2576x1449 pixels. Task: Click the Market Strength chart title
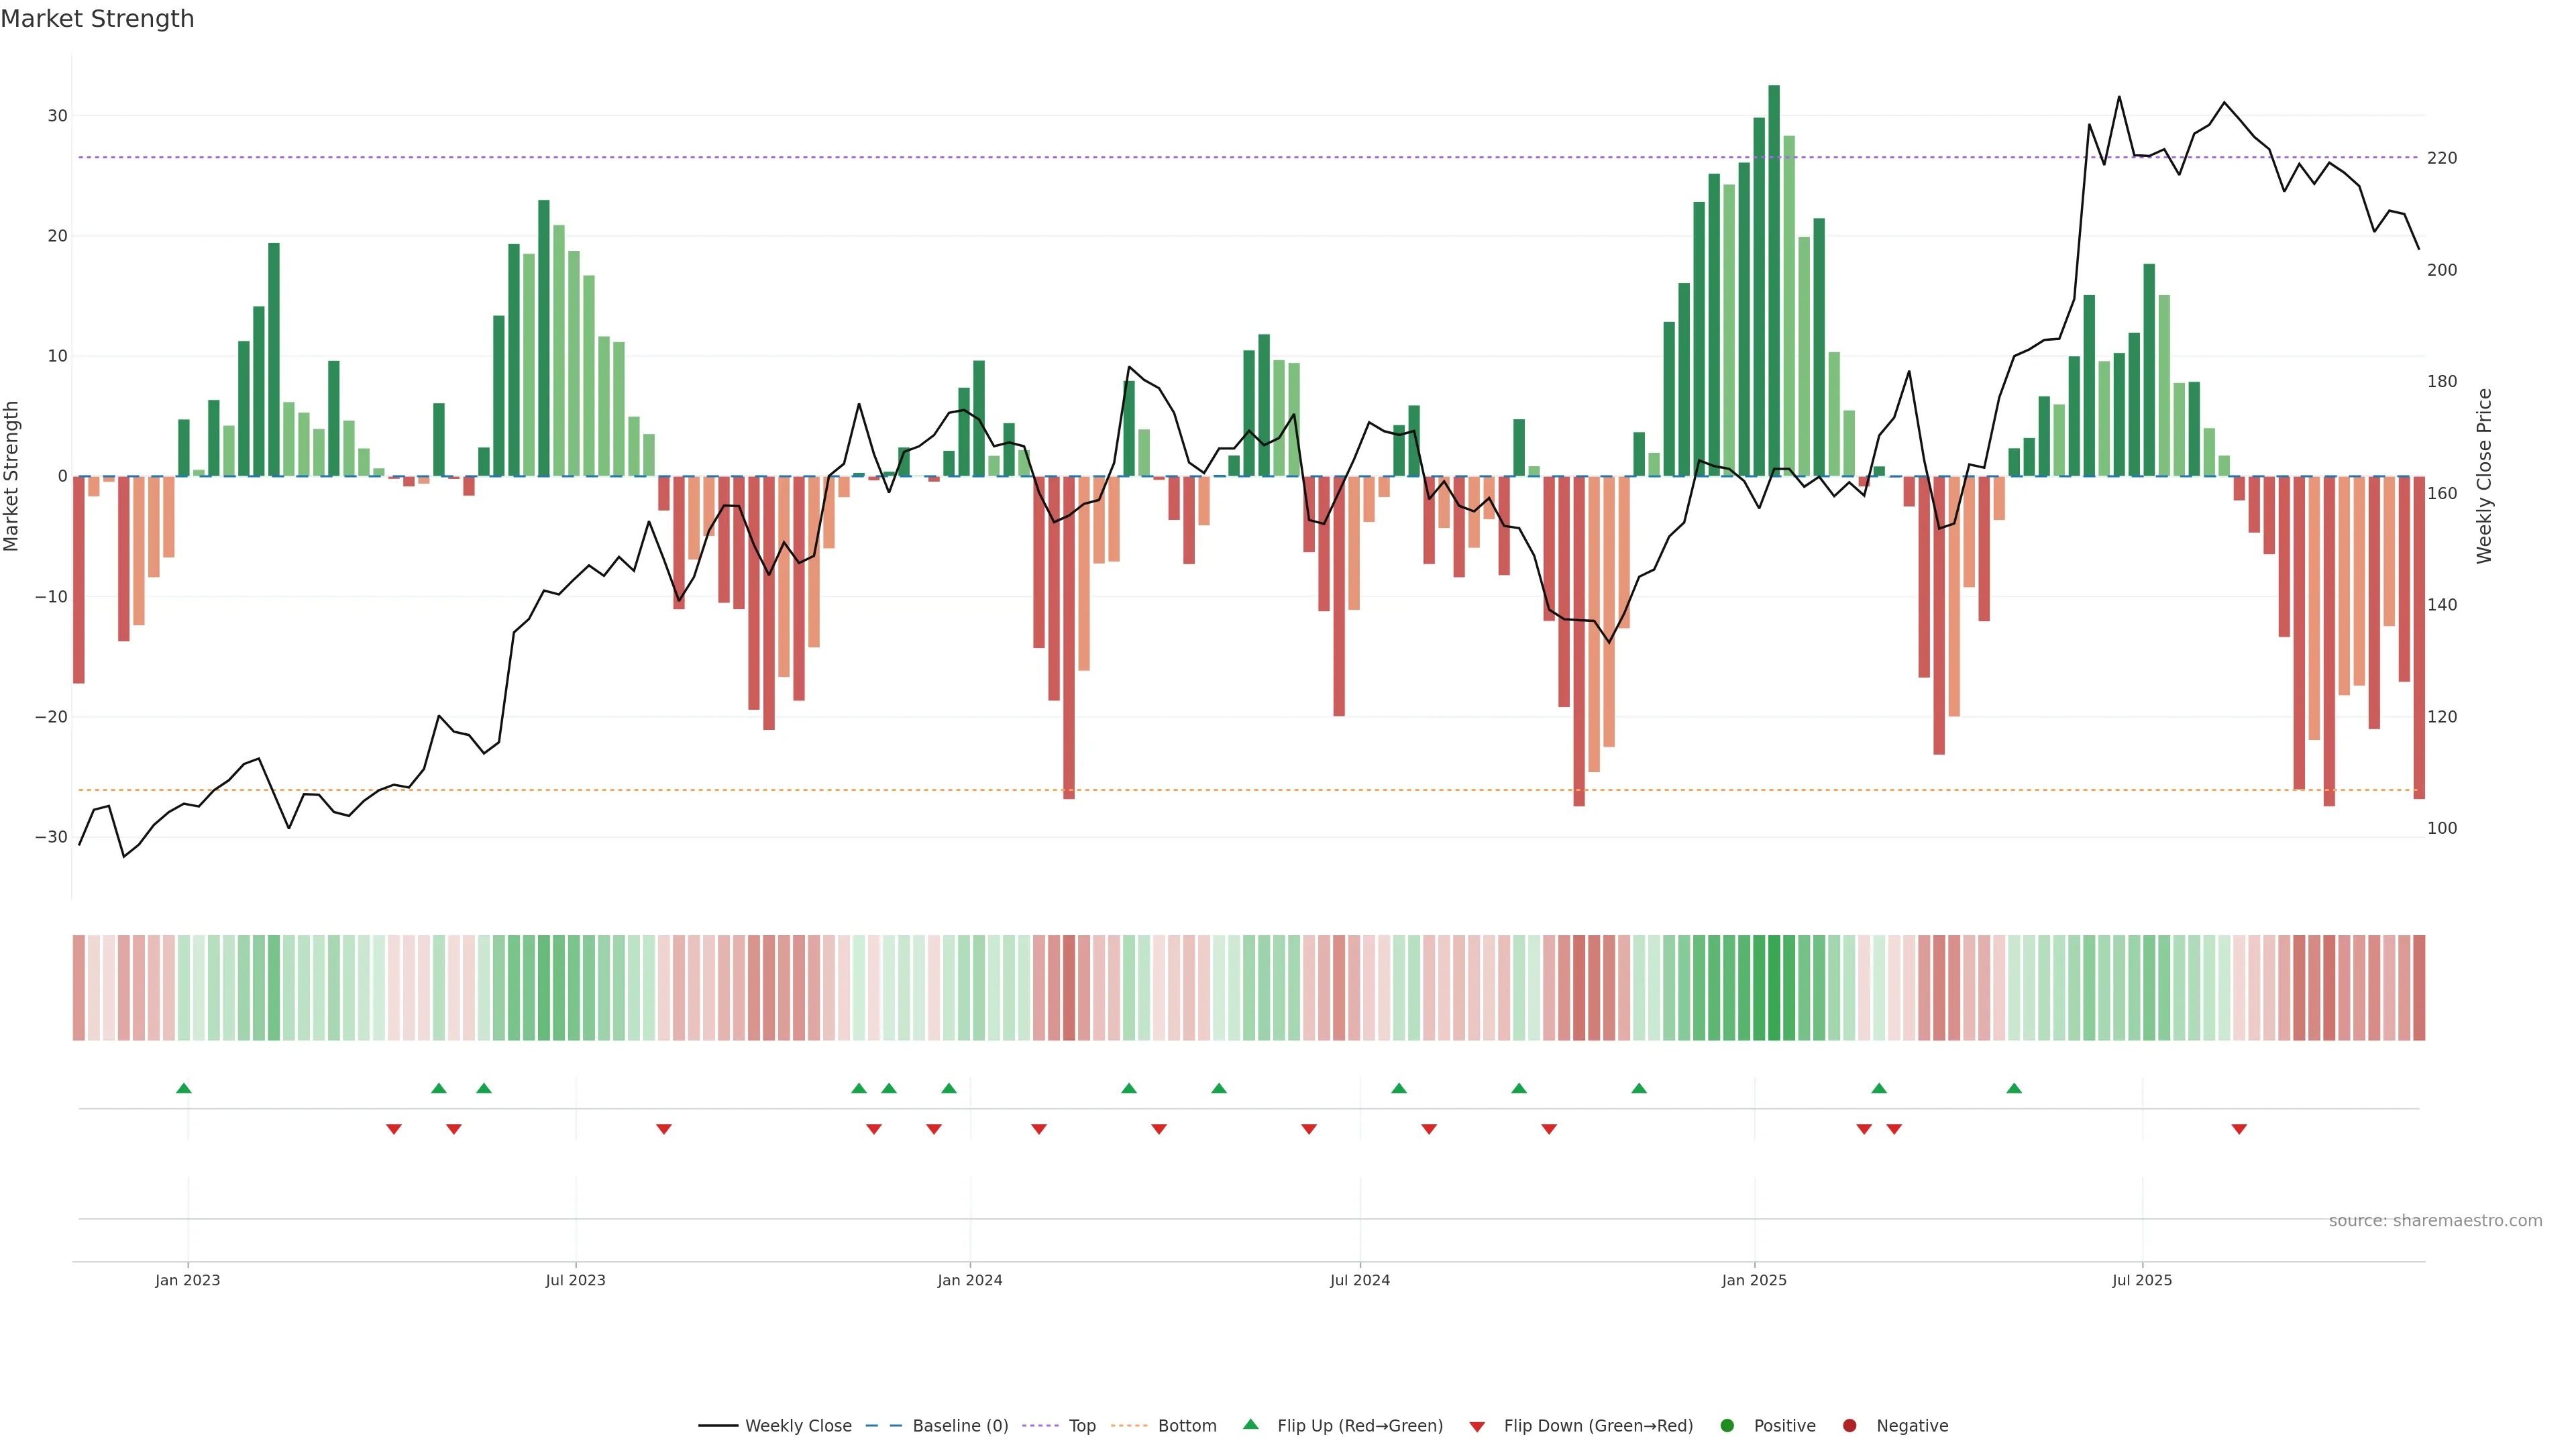point(97,19)
